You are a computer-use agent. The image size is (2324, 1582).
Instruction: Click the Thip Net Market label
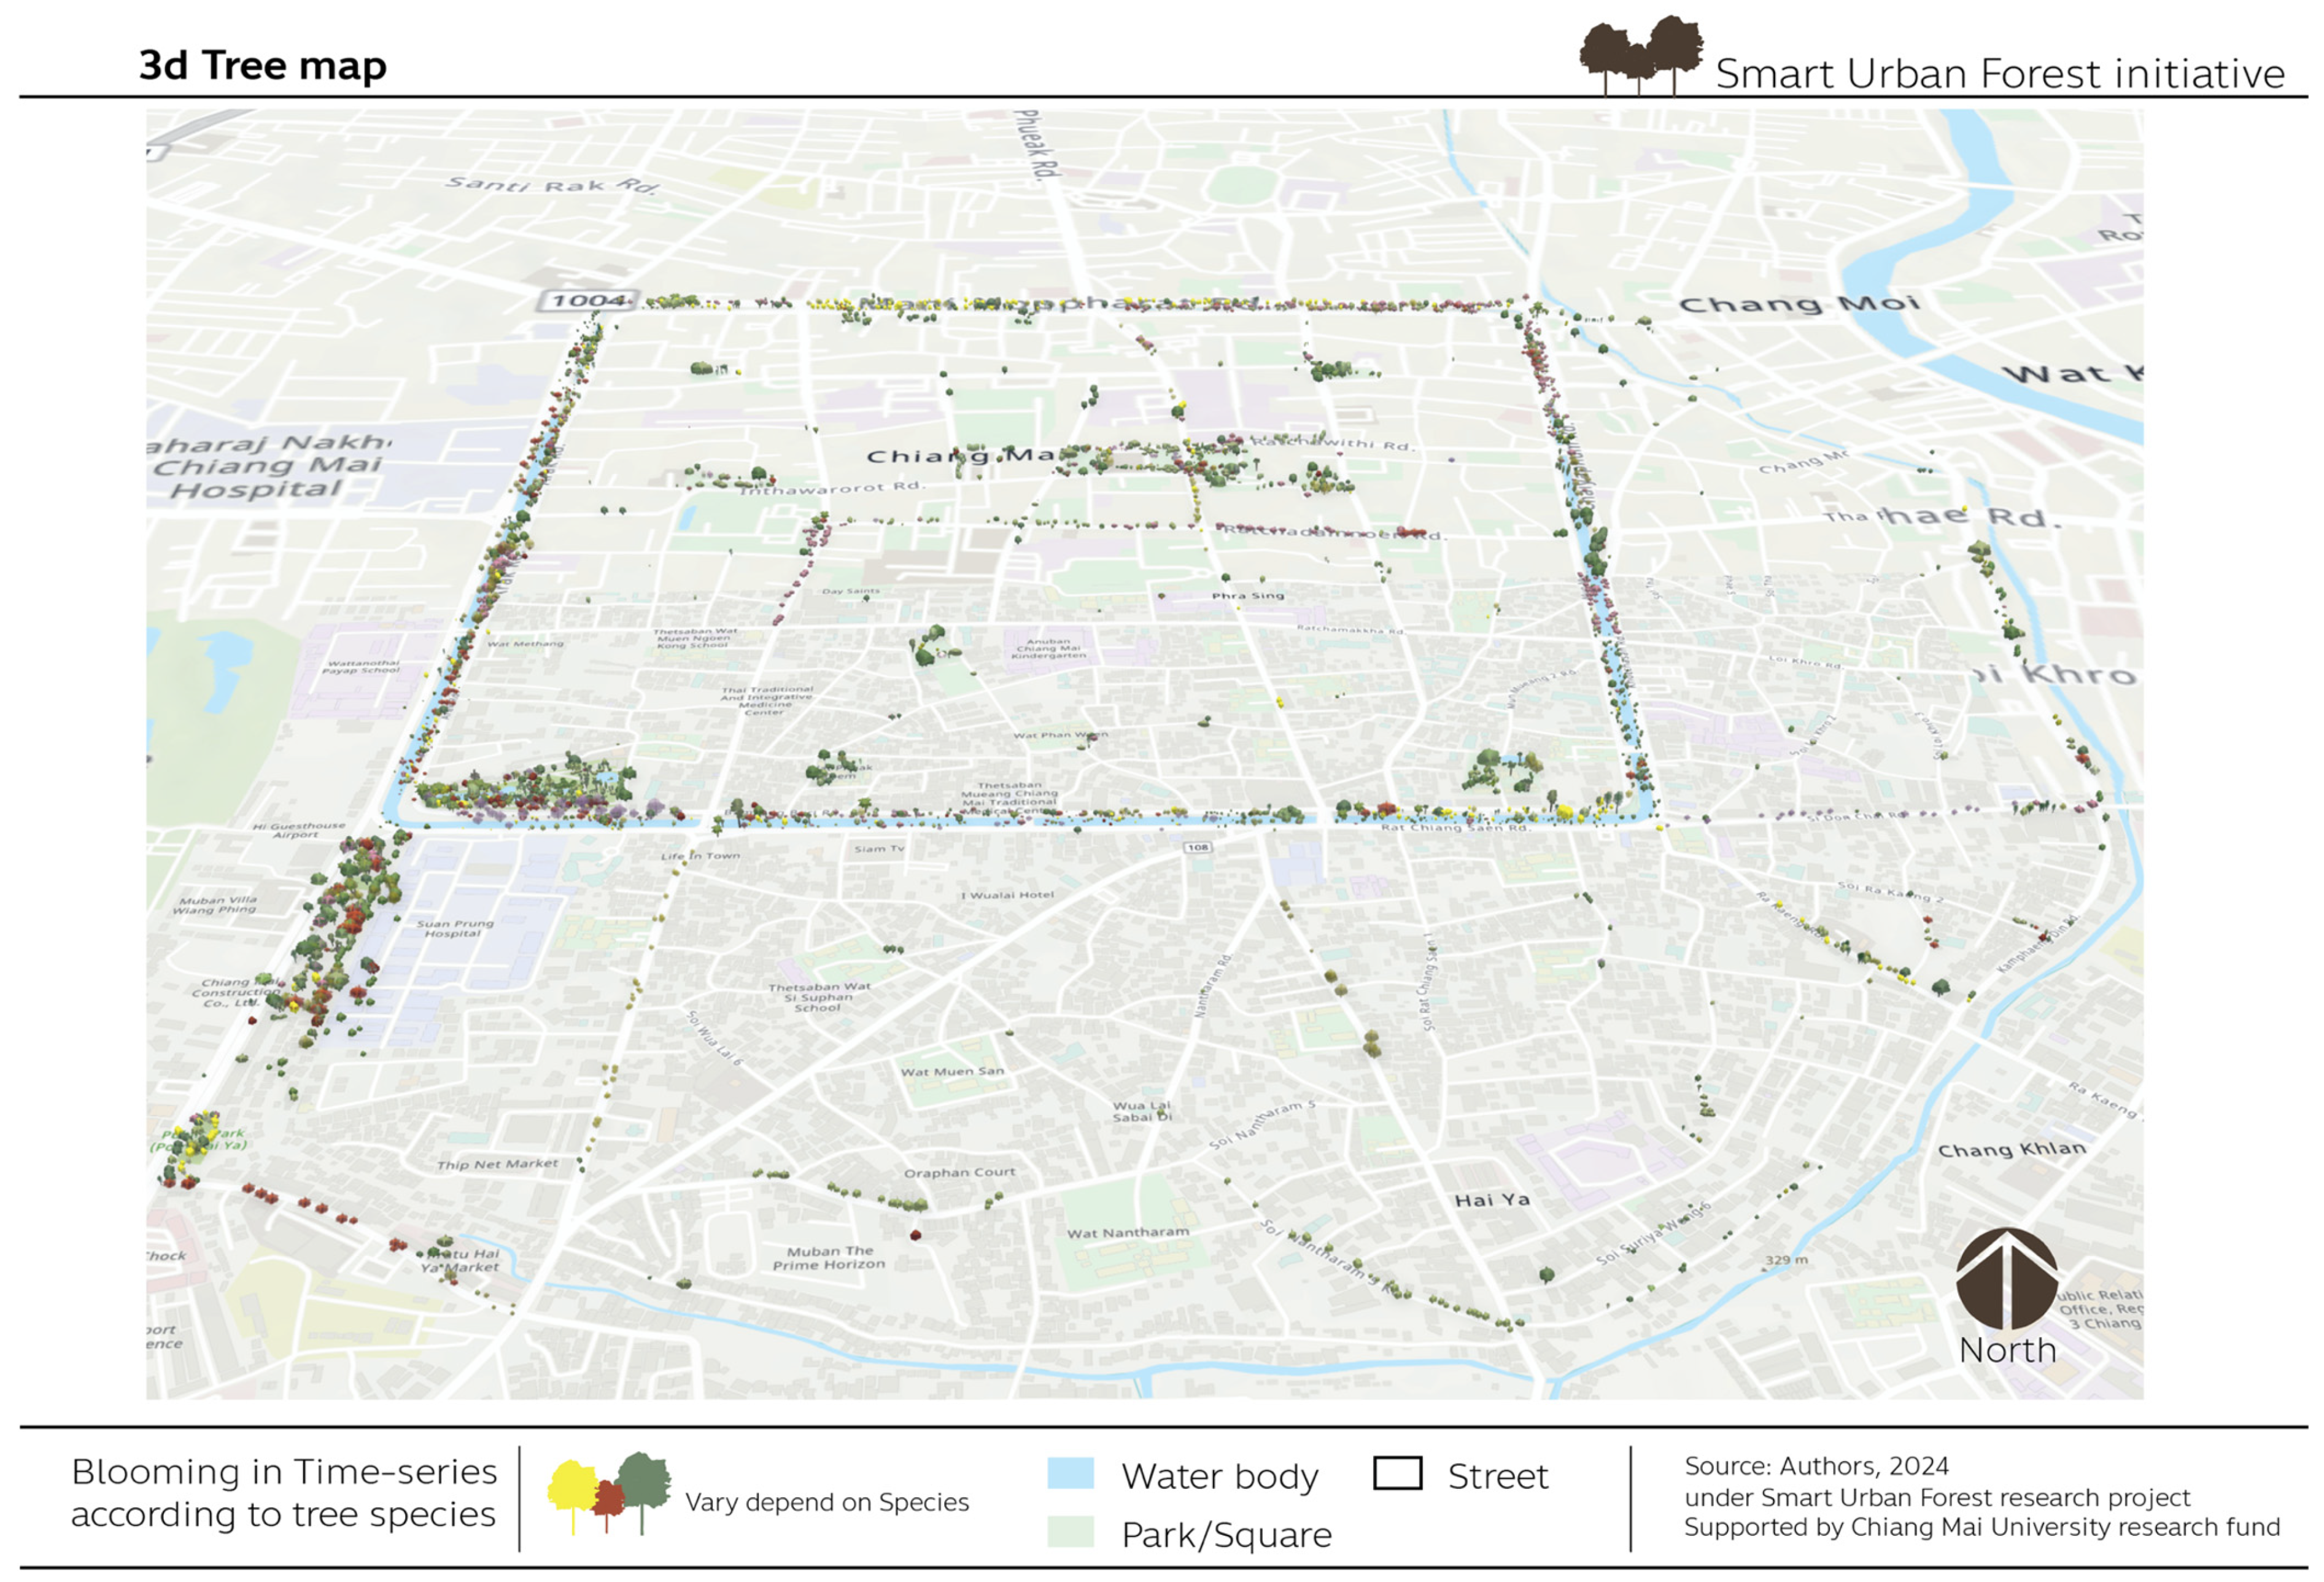(x=497, y=1164)
